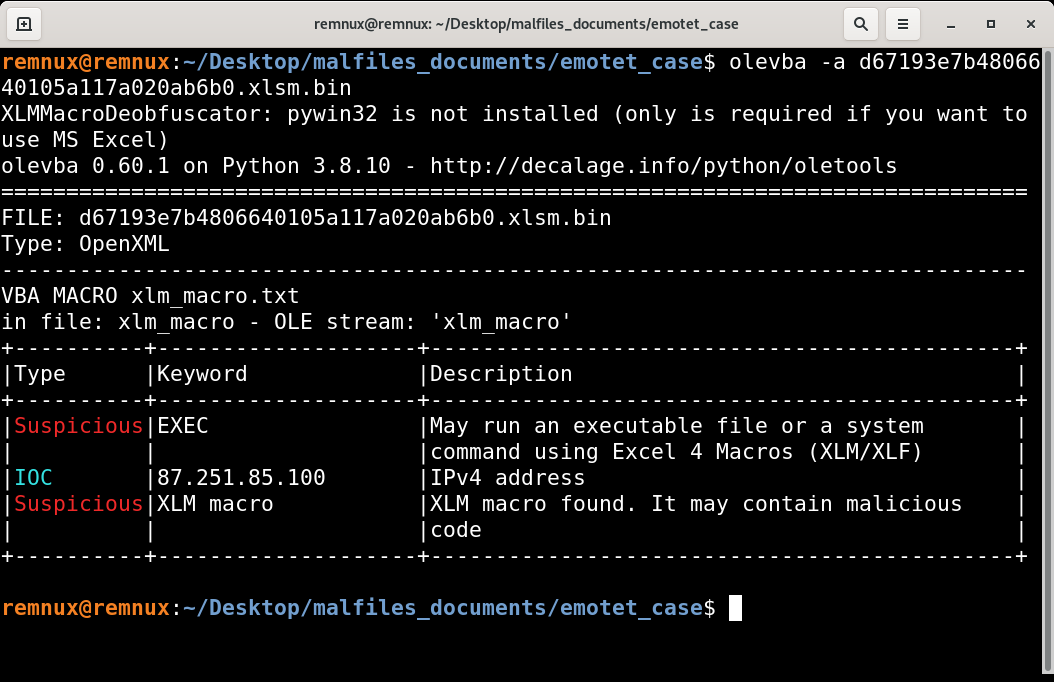Open a new terminal tab
Image resolution: width=1054 pixels, height=682 pixels.
coord(24,23)
